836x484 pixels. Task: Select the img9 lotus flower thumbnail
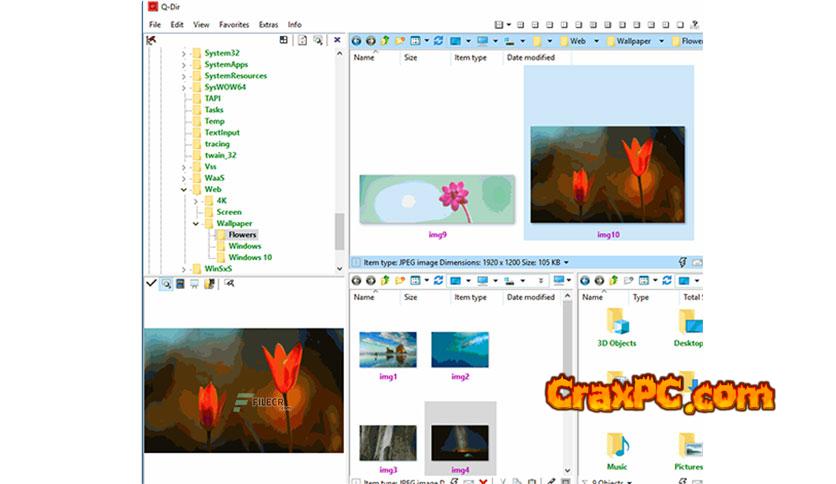pyautogui.click(x=437, y=199)
